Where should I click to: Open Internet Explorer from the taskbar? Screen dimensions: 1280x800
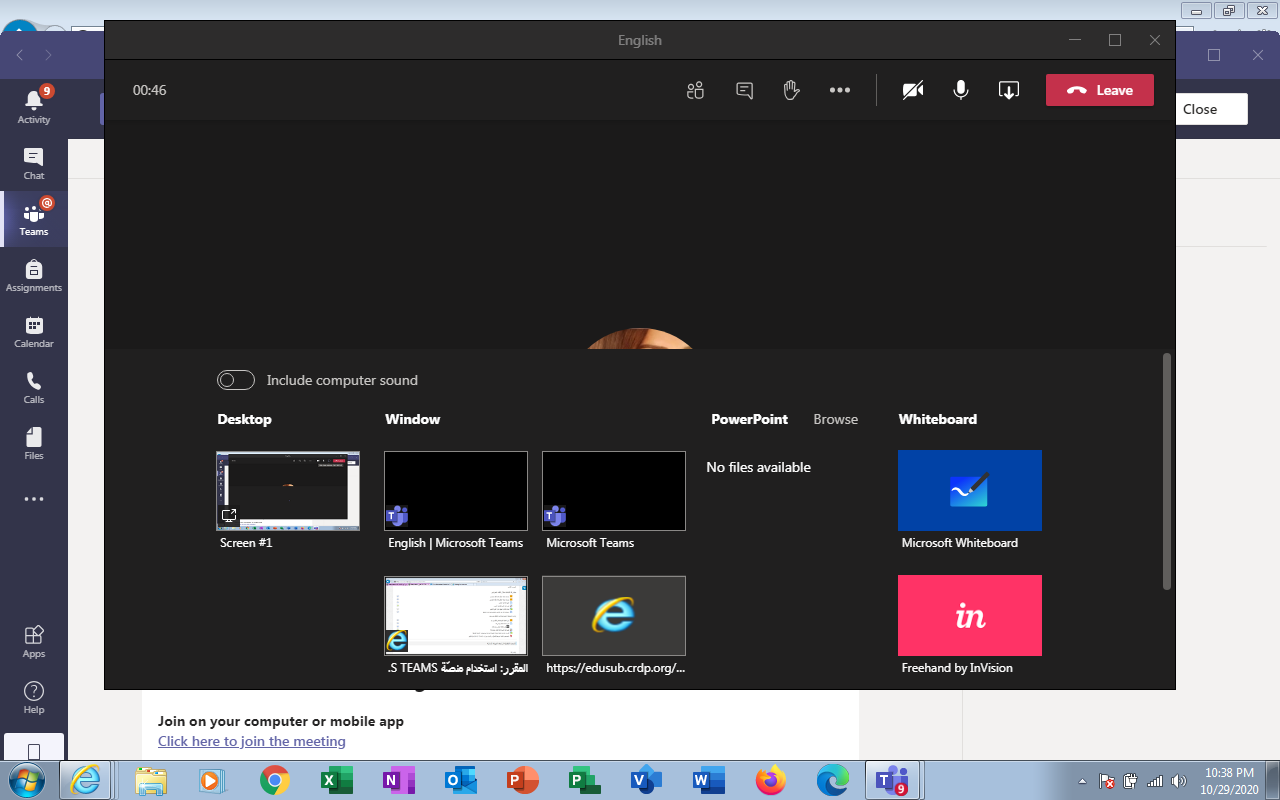85,780
